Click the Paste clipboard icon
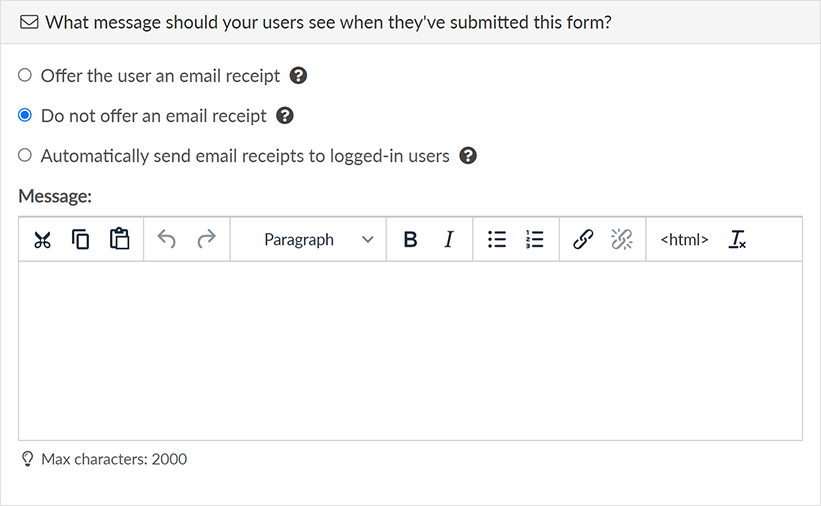Screen dimensions: 821x506 coord(120,240)
